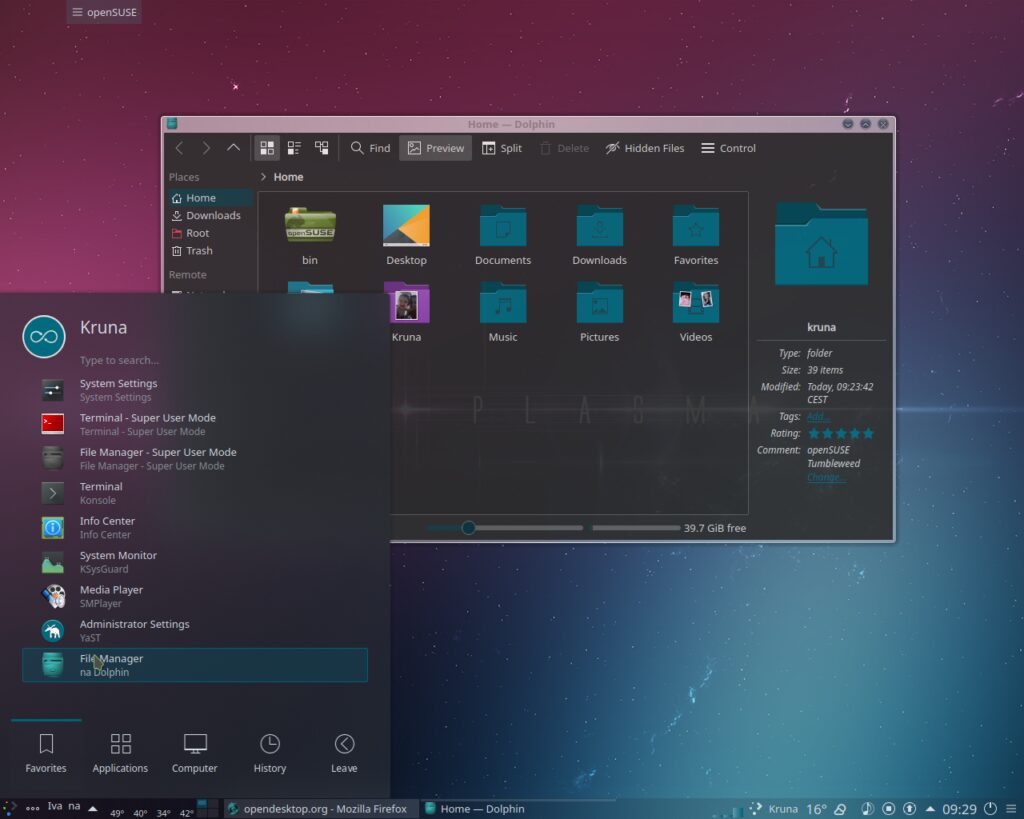Open Root in the Places panel
The height and width of the screenshot is (819, 1024).
pos(210,233)
